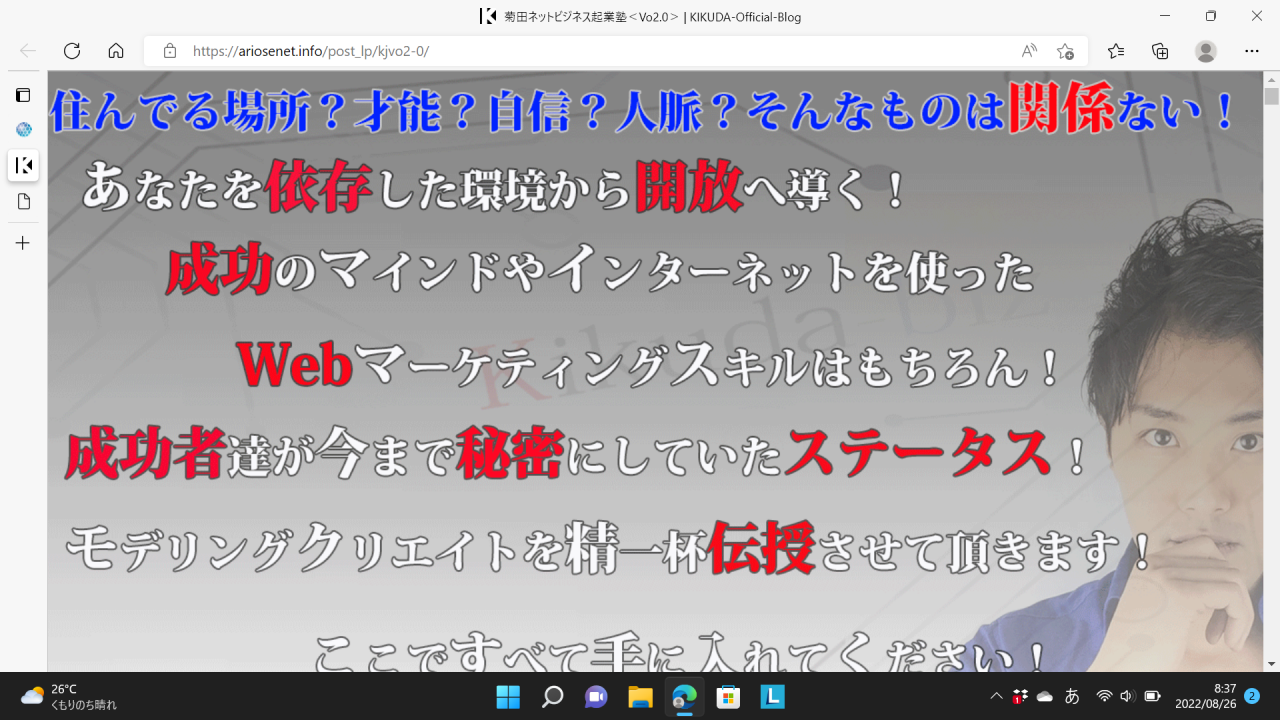Viewport: 1280px width, 720px height.
Task: Open the tab actions menu icon
Action: tap(23, 95)
